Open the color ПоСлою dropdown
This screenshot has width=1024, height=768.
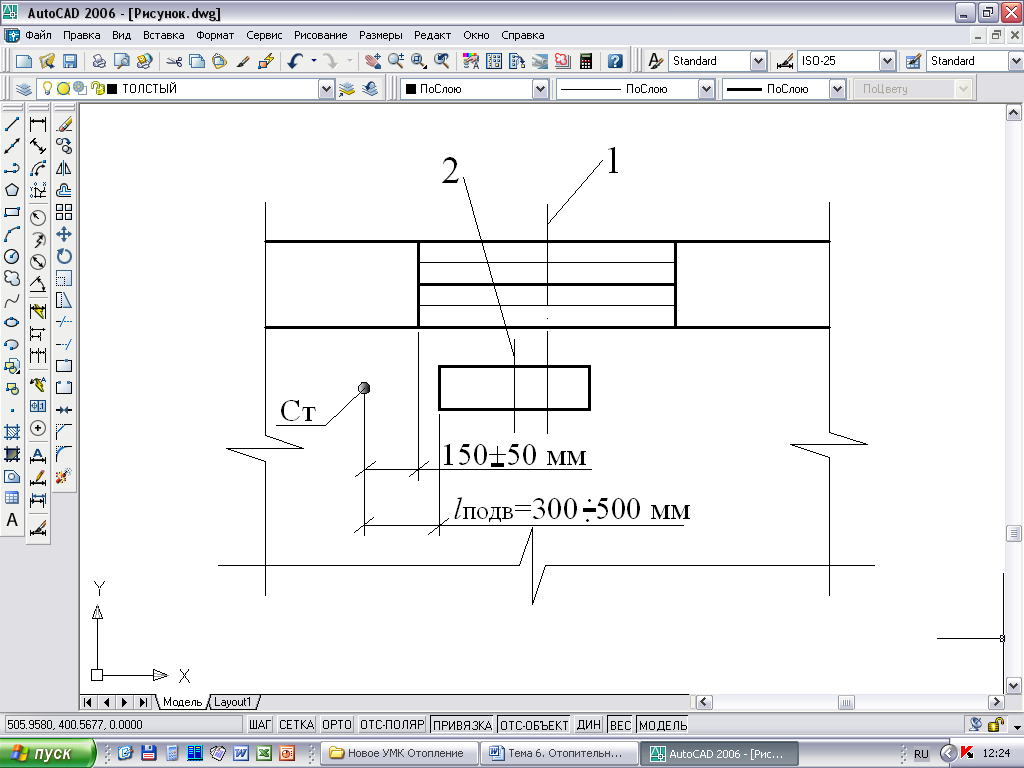(540, 89)
